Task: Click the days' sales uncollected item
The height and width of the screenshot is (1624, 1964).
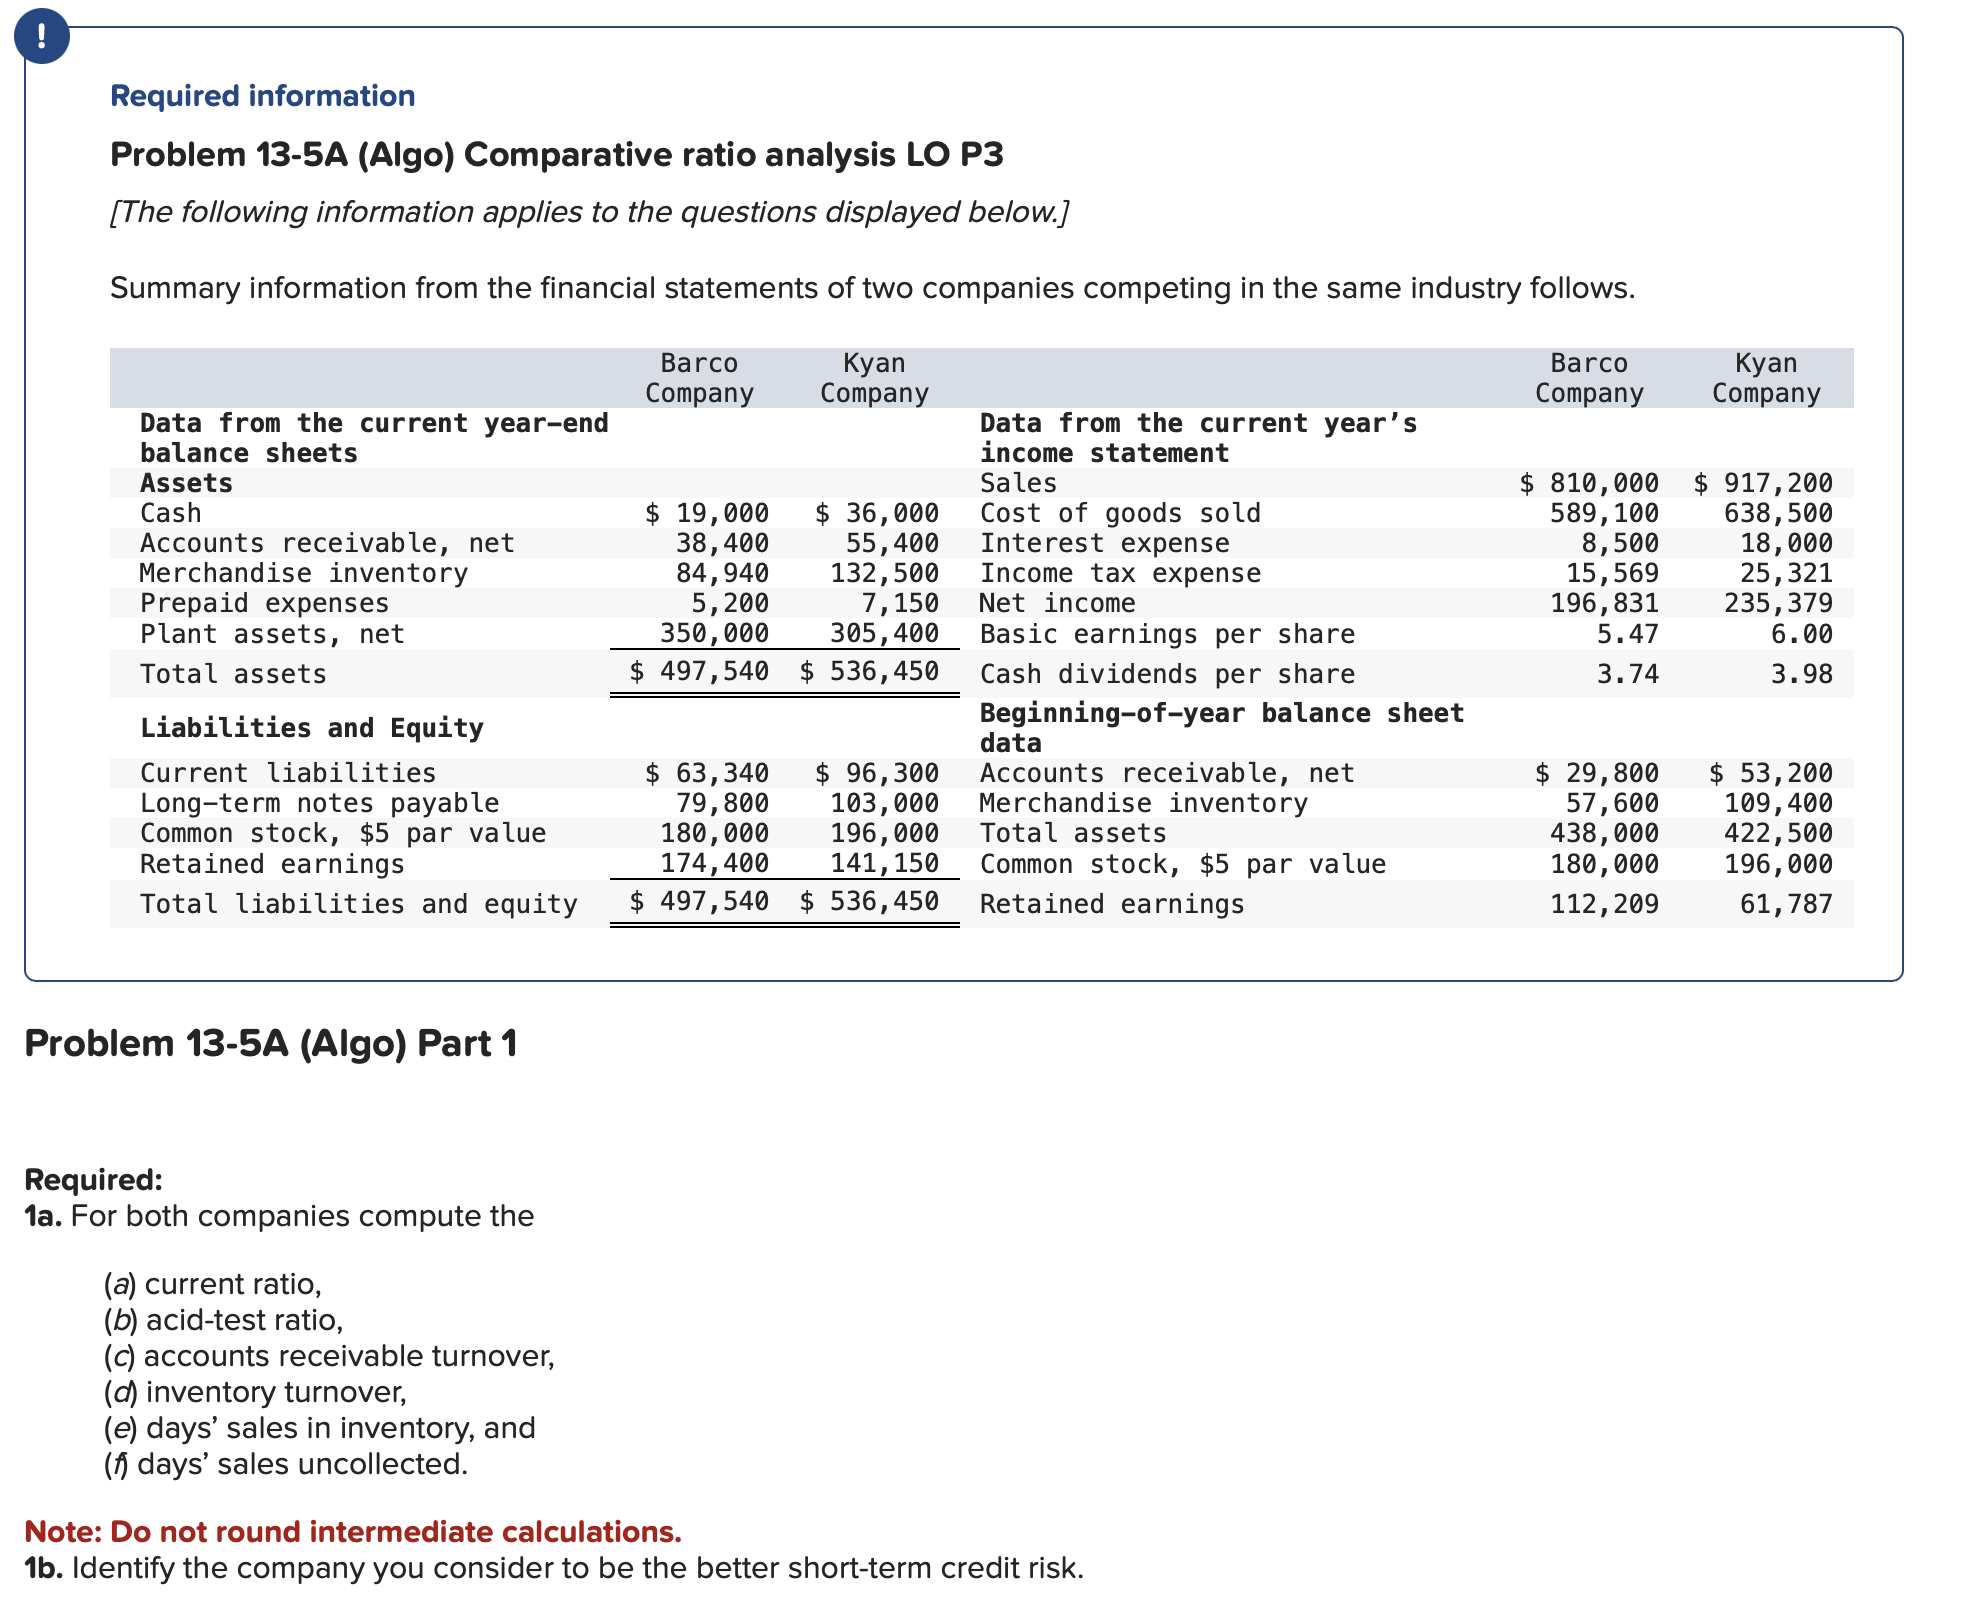Action: click(286, 1464)
